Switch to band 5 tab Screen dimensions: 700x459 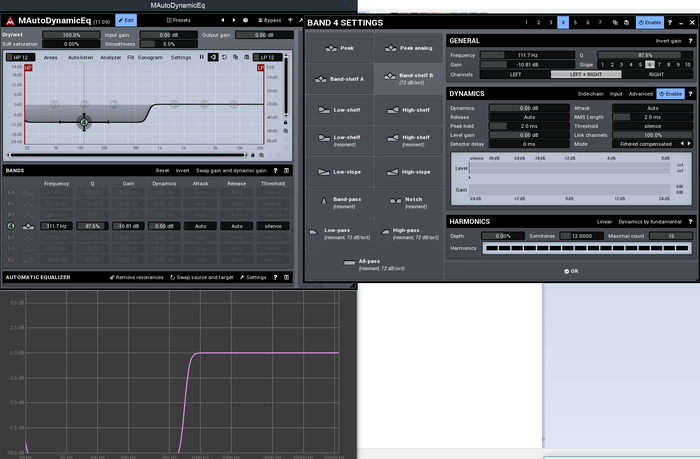tap(575, 22)
